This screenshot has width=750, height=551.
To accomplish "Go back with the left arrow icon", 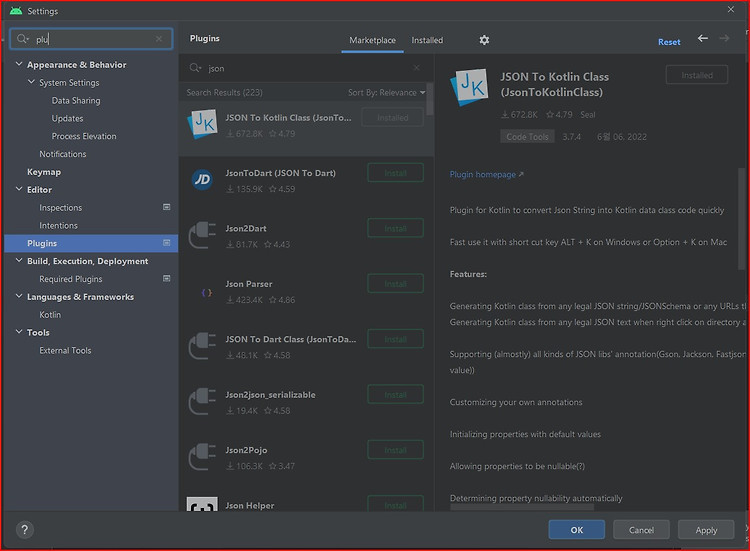I will [x=702, y=38].
